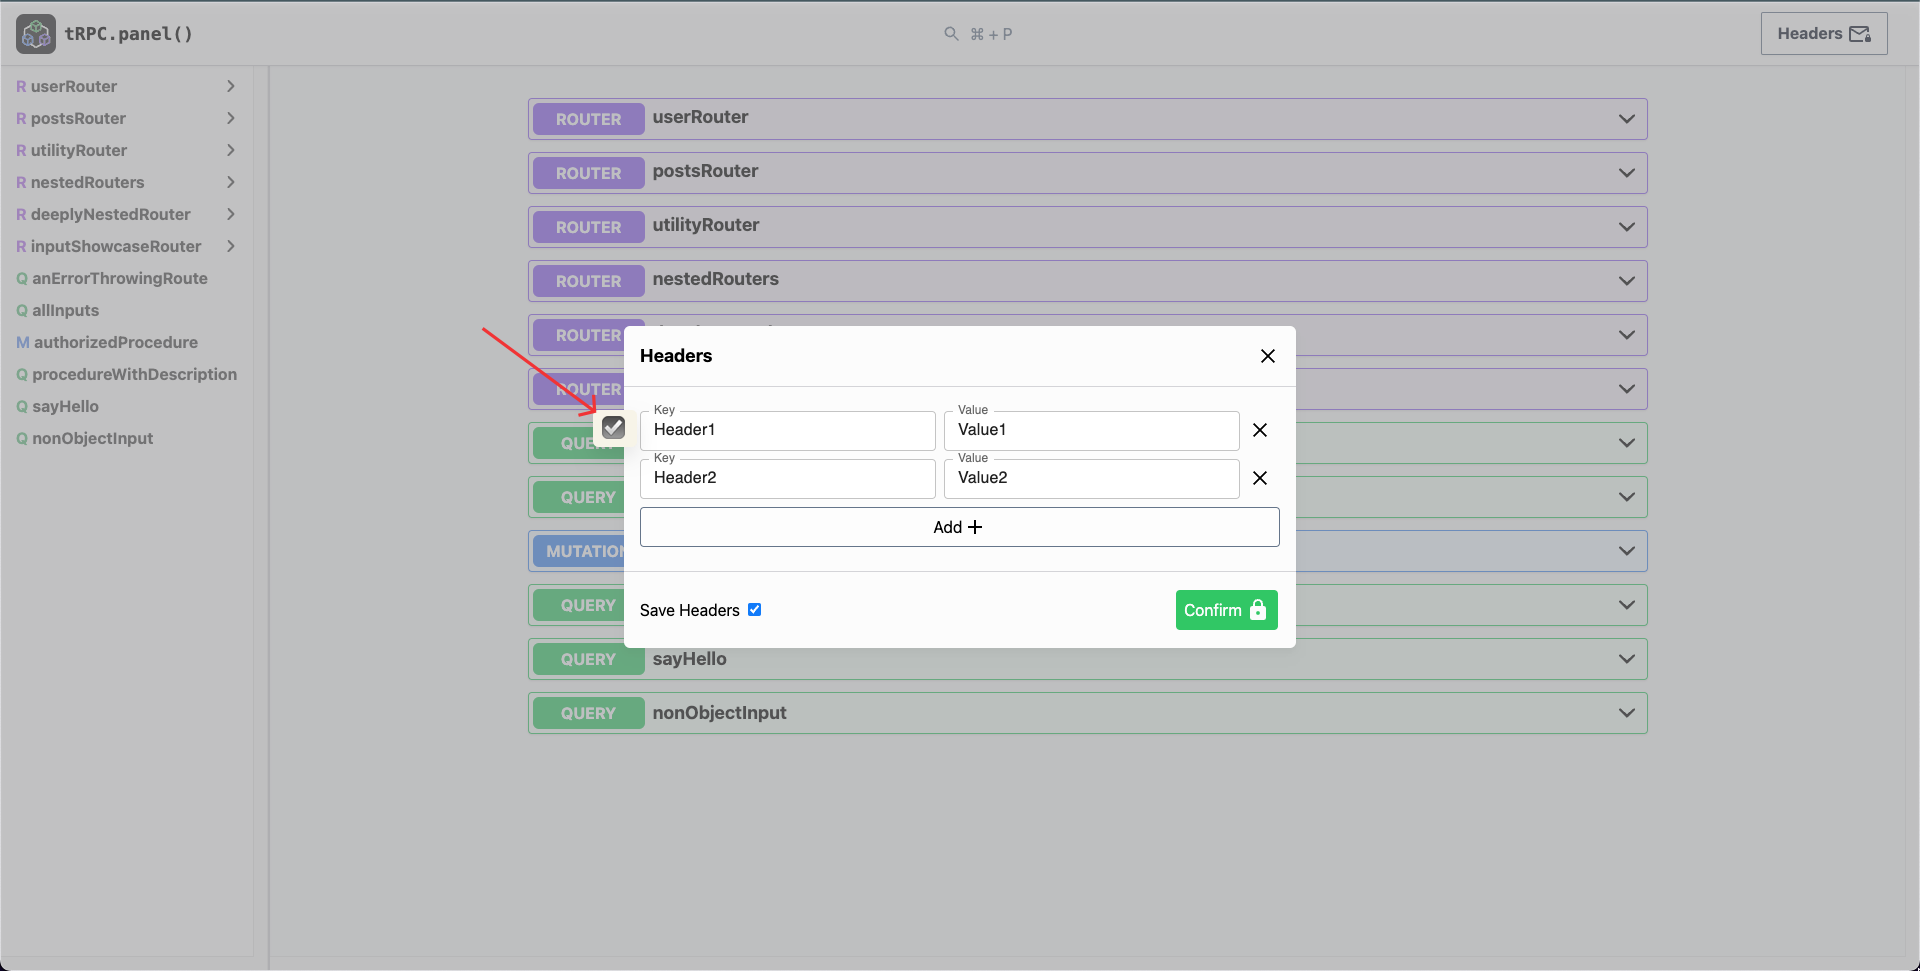
Task: Expand the utilityRouter panel chevron
Action: 1627,227
